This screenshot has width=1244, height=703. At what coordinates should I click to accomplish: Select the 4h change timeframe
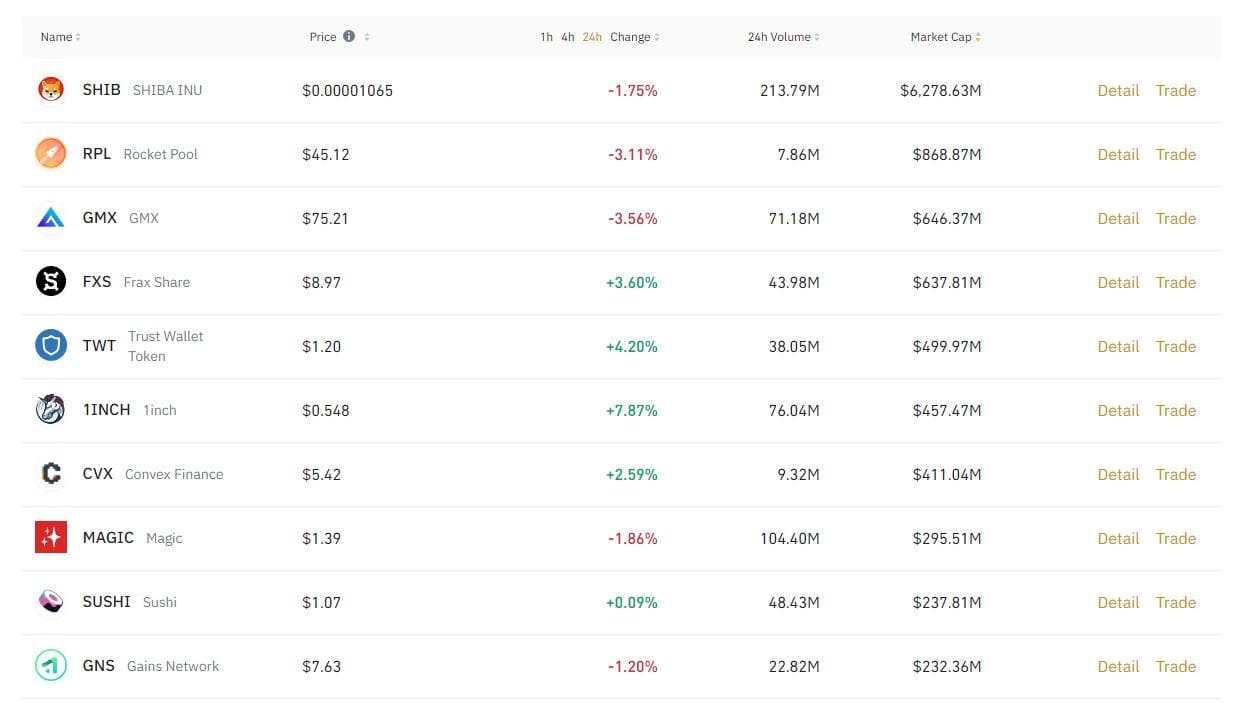tap(568, 36)
